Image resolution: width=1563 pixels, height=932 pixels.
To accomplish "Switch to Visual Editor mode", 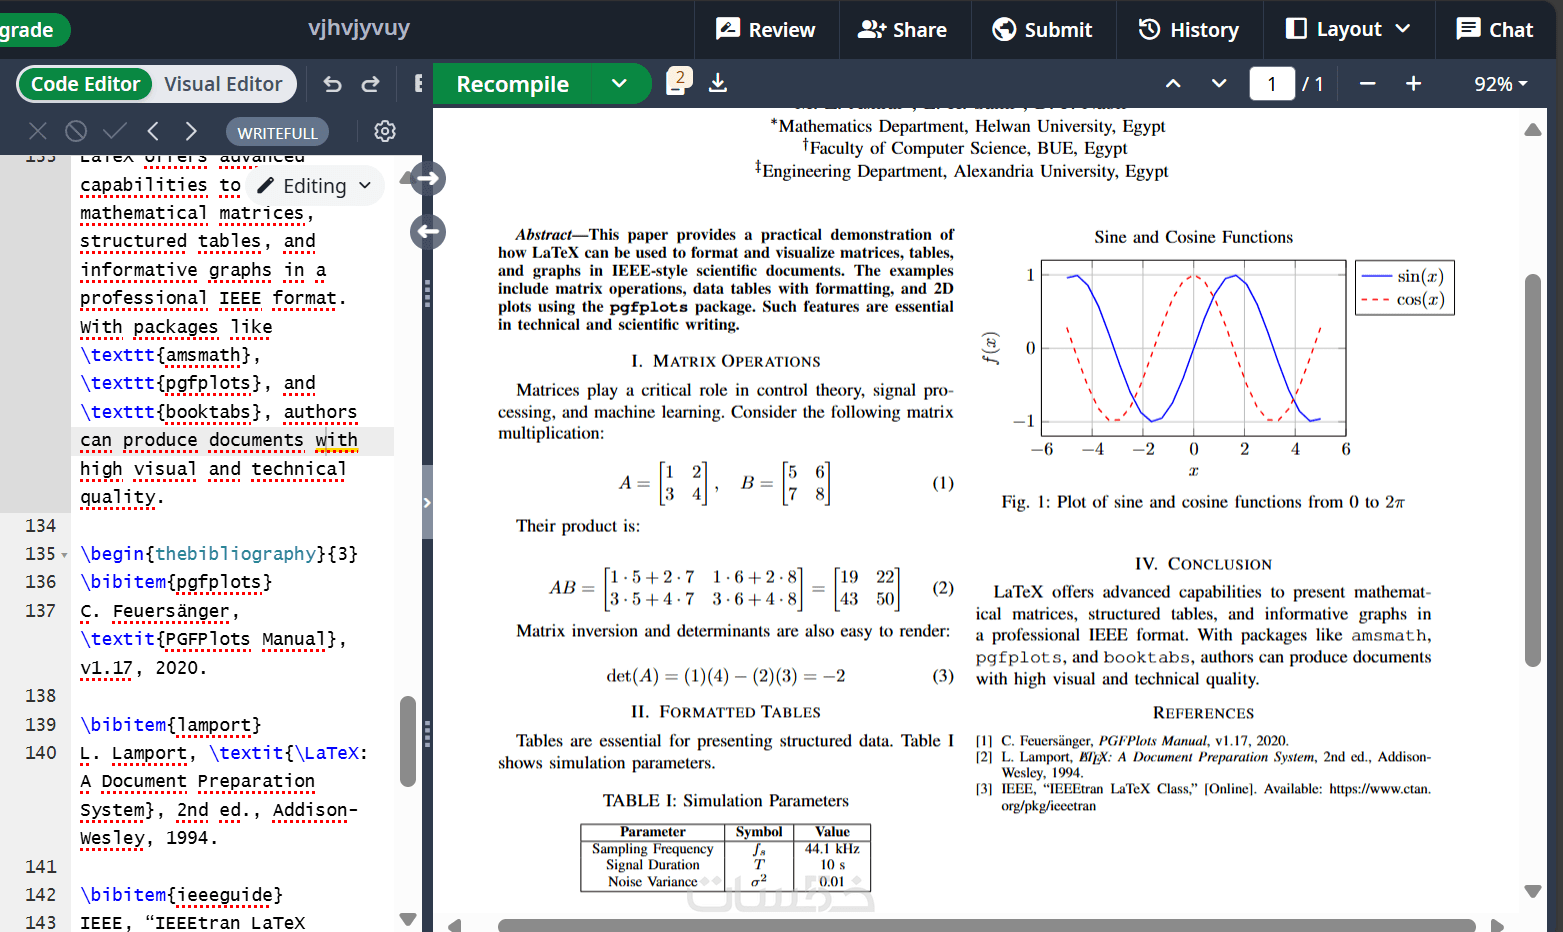I will (223, 84).
